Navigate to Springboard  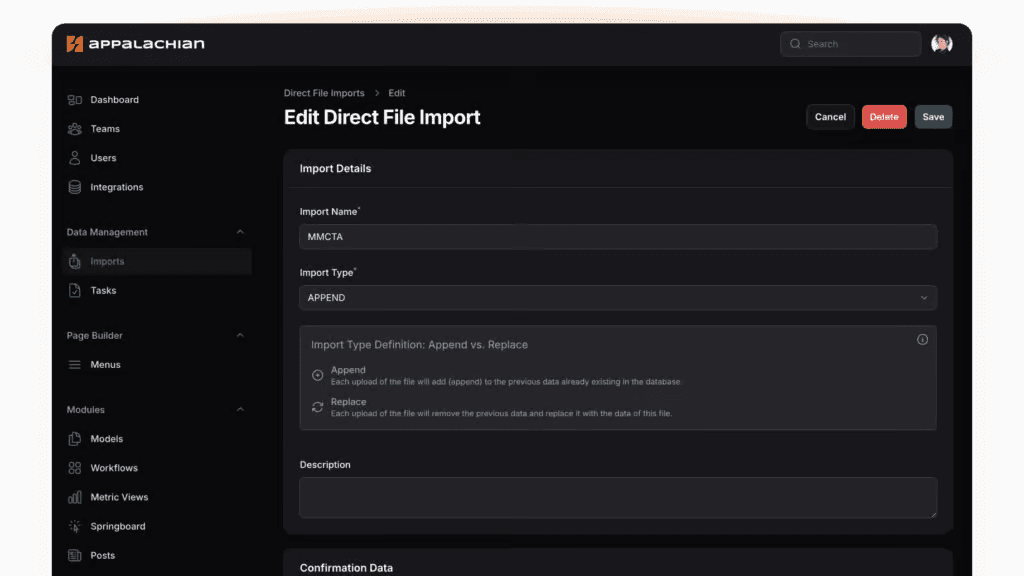pos(118,526)
